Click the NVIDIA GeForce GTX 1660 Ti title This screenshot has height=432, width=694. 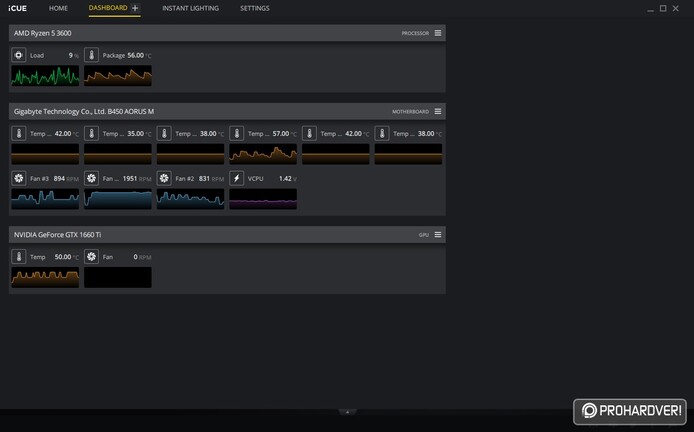tap(57, 235)
